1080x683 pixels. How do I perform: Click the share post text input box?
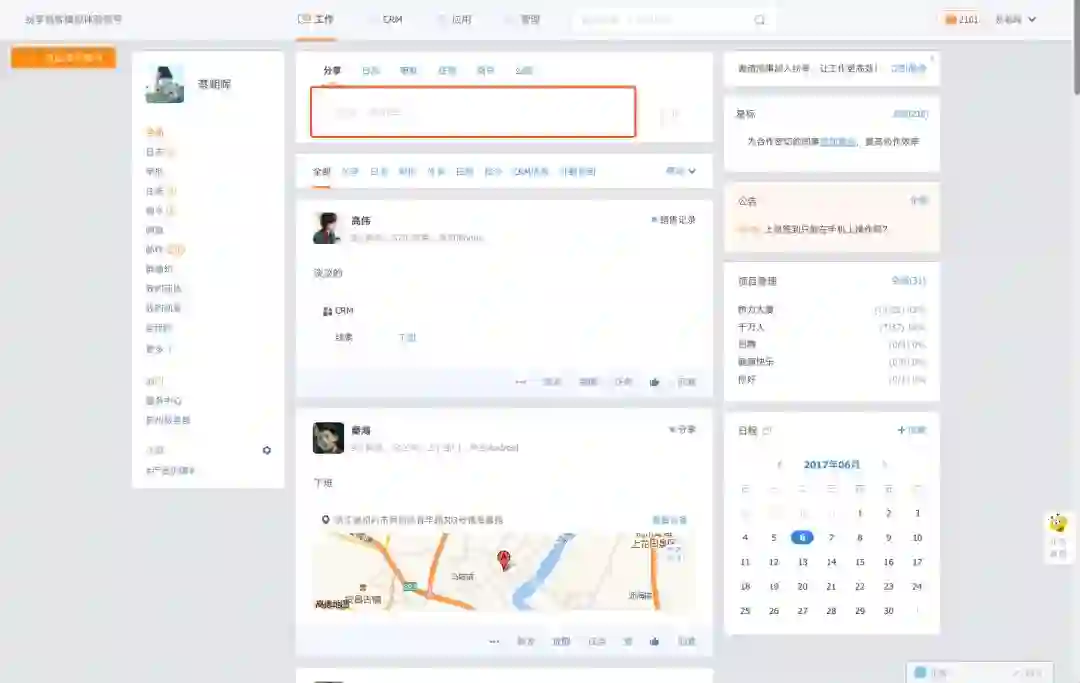pos(473,112)
